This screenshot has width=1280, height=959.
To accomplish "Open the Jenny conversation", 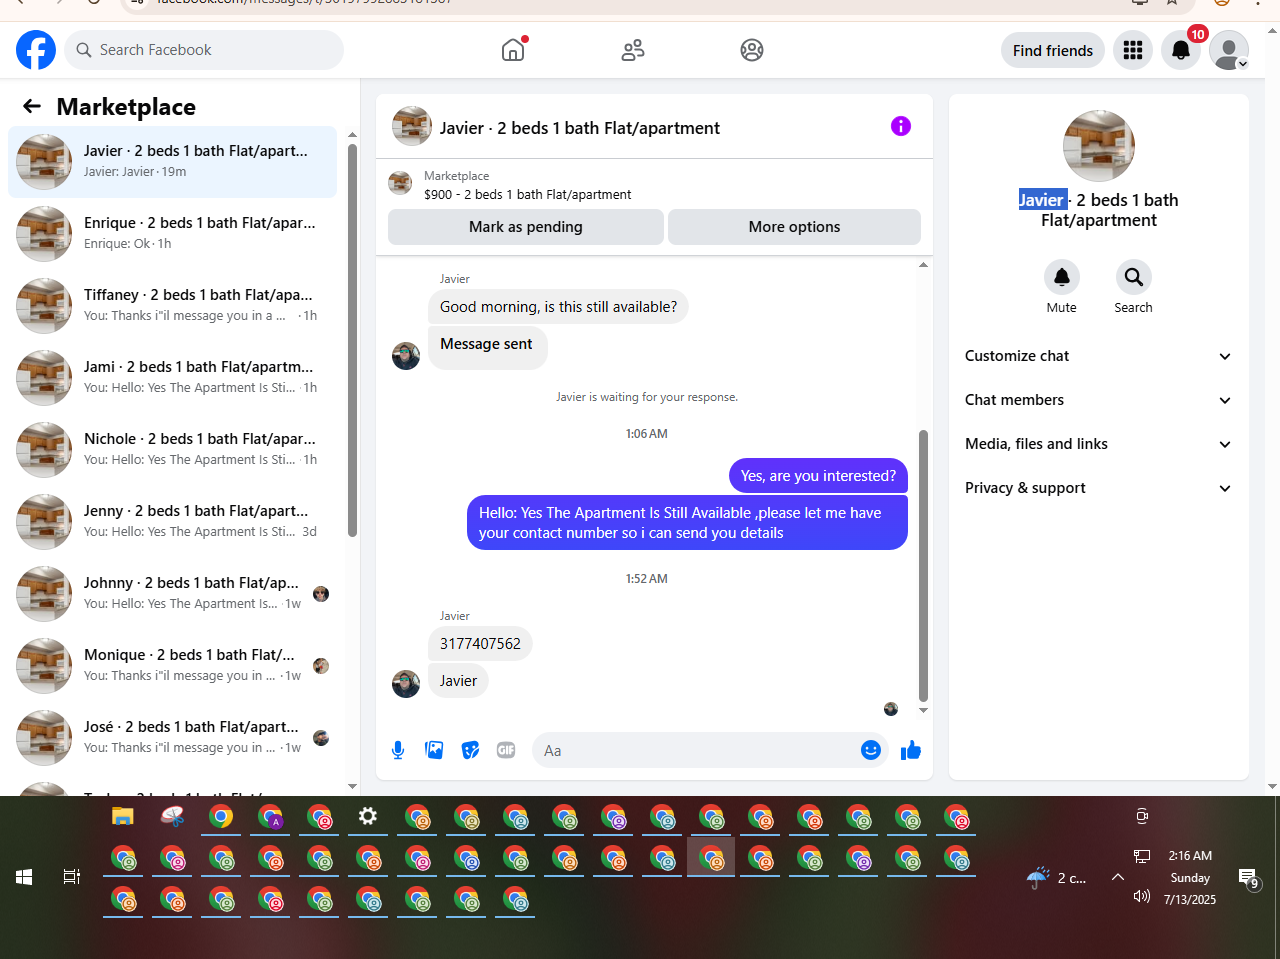I will [x=172, y=522].
